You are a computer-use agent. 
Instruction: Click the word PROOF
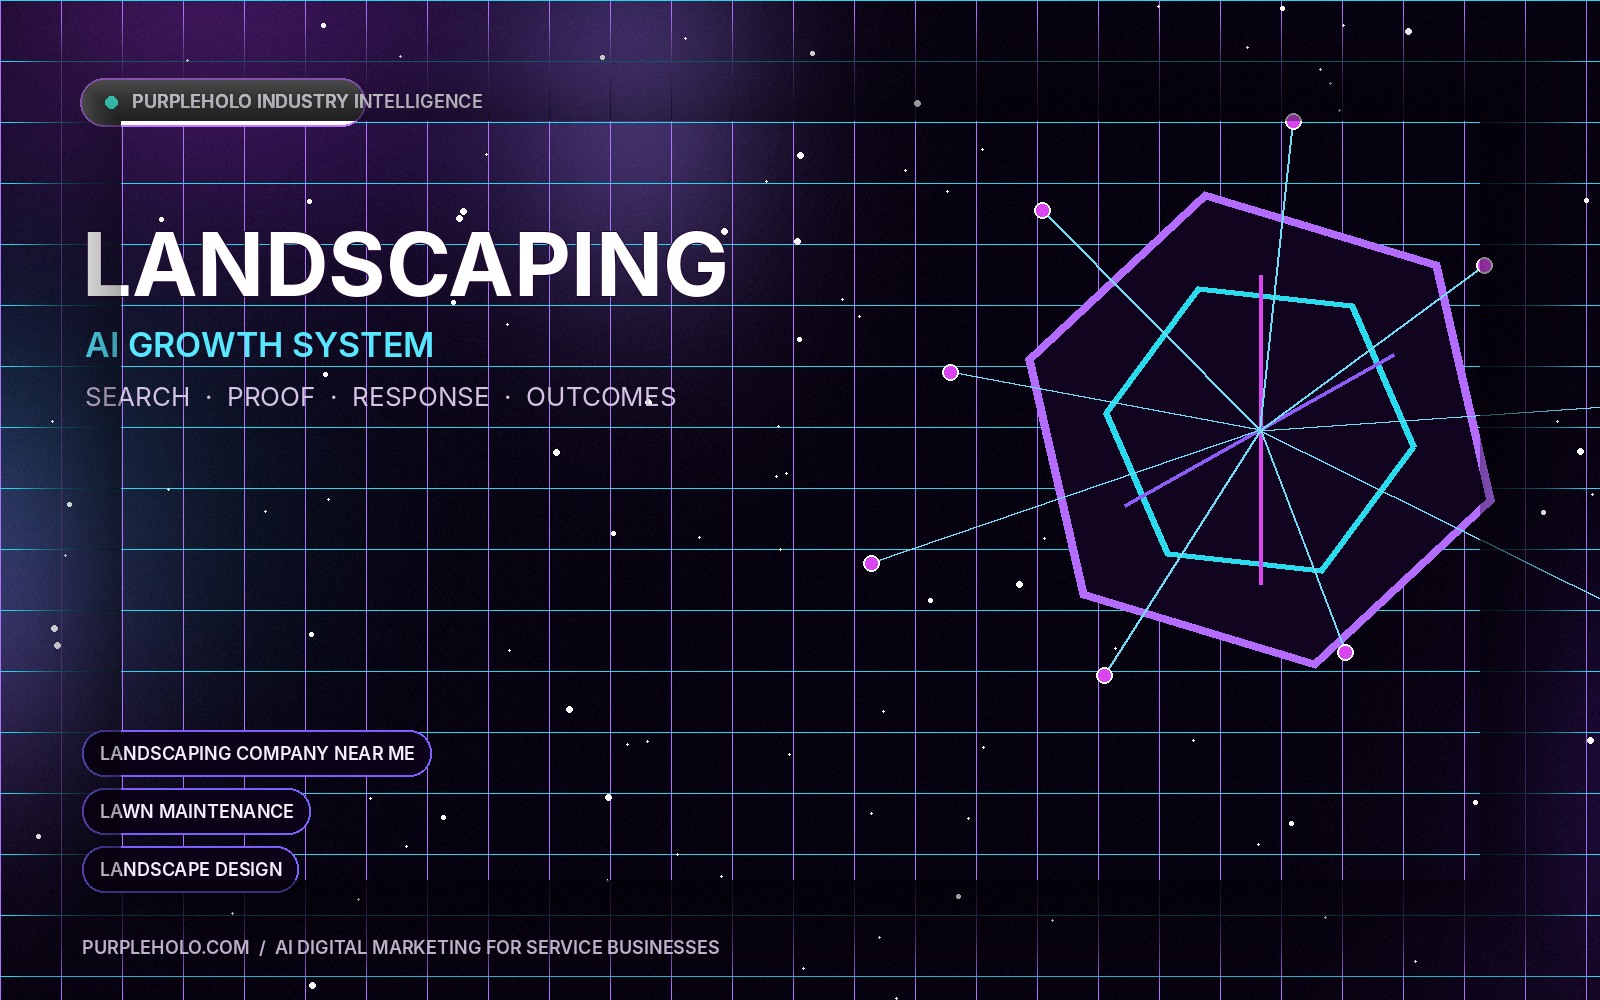click(271, 397)
